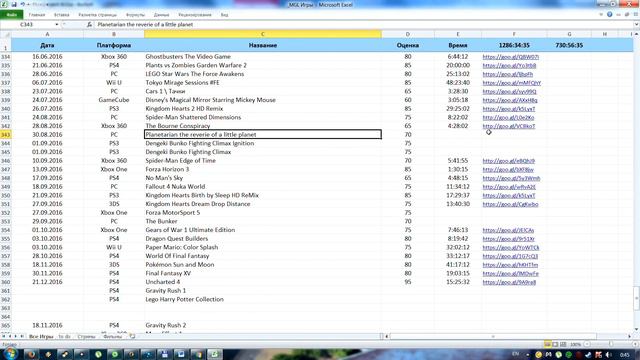640x360 pixels.
Task: Click the zoom out minus button
Action: pos(587,344)
